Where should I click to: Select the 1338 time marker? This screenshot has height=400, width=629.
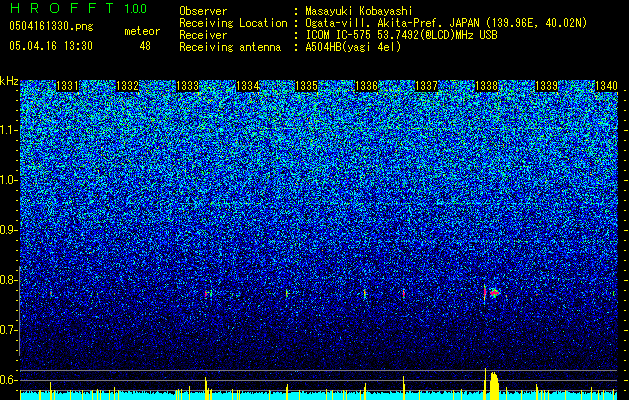coord(486,86)
